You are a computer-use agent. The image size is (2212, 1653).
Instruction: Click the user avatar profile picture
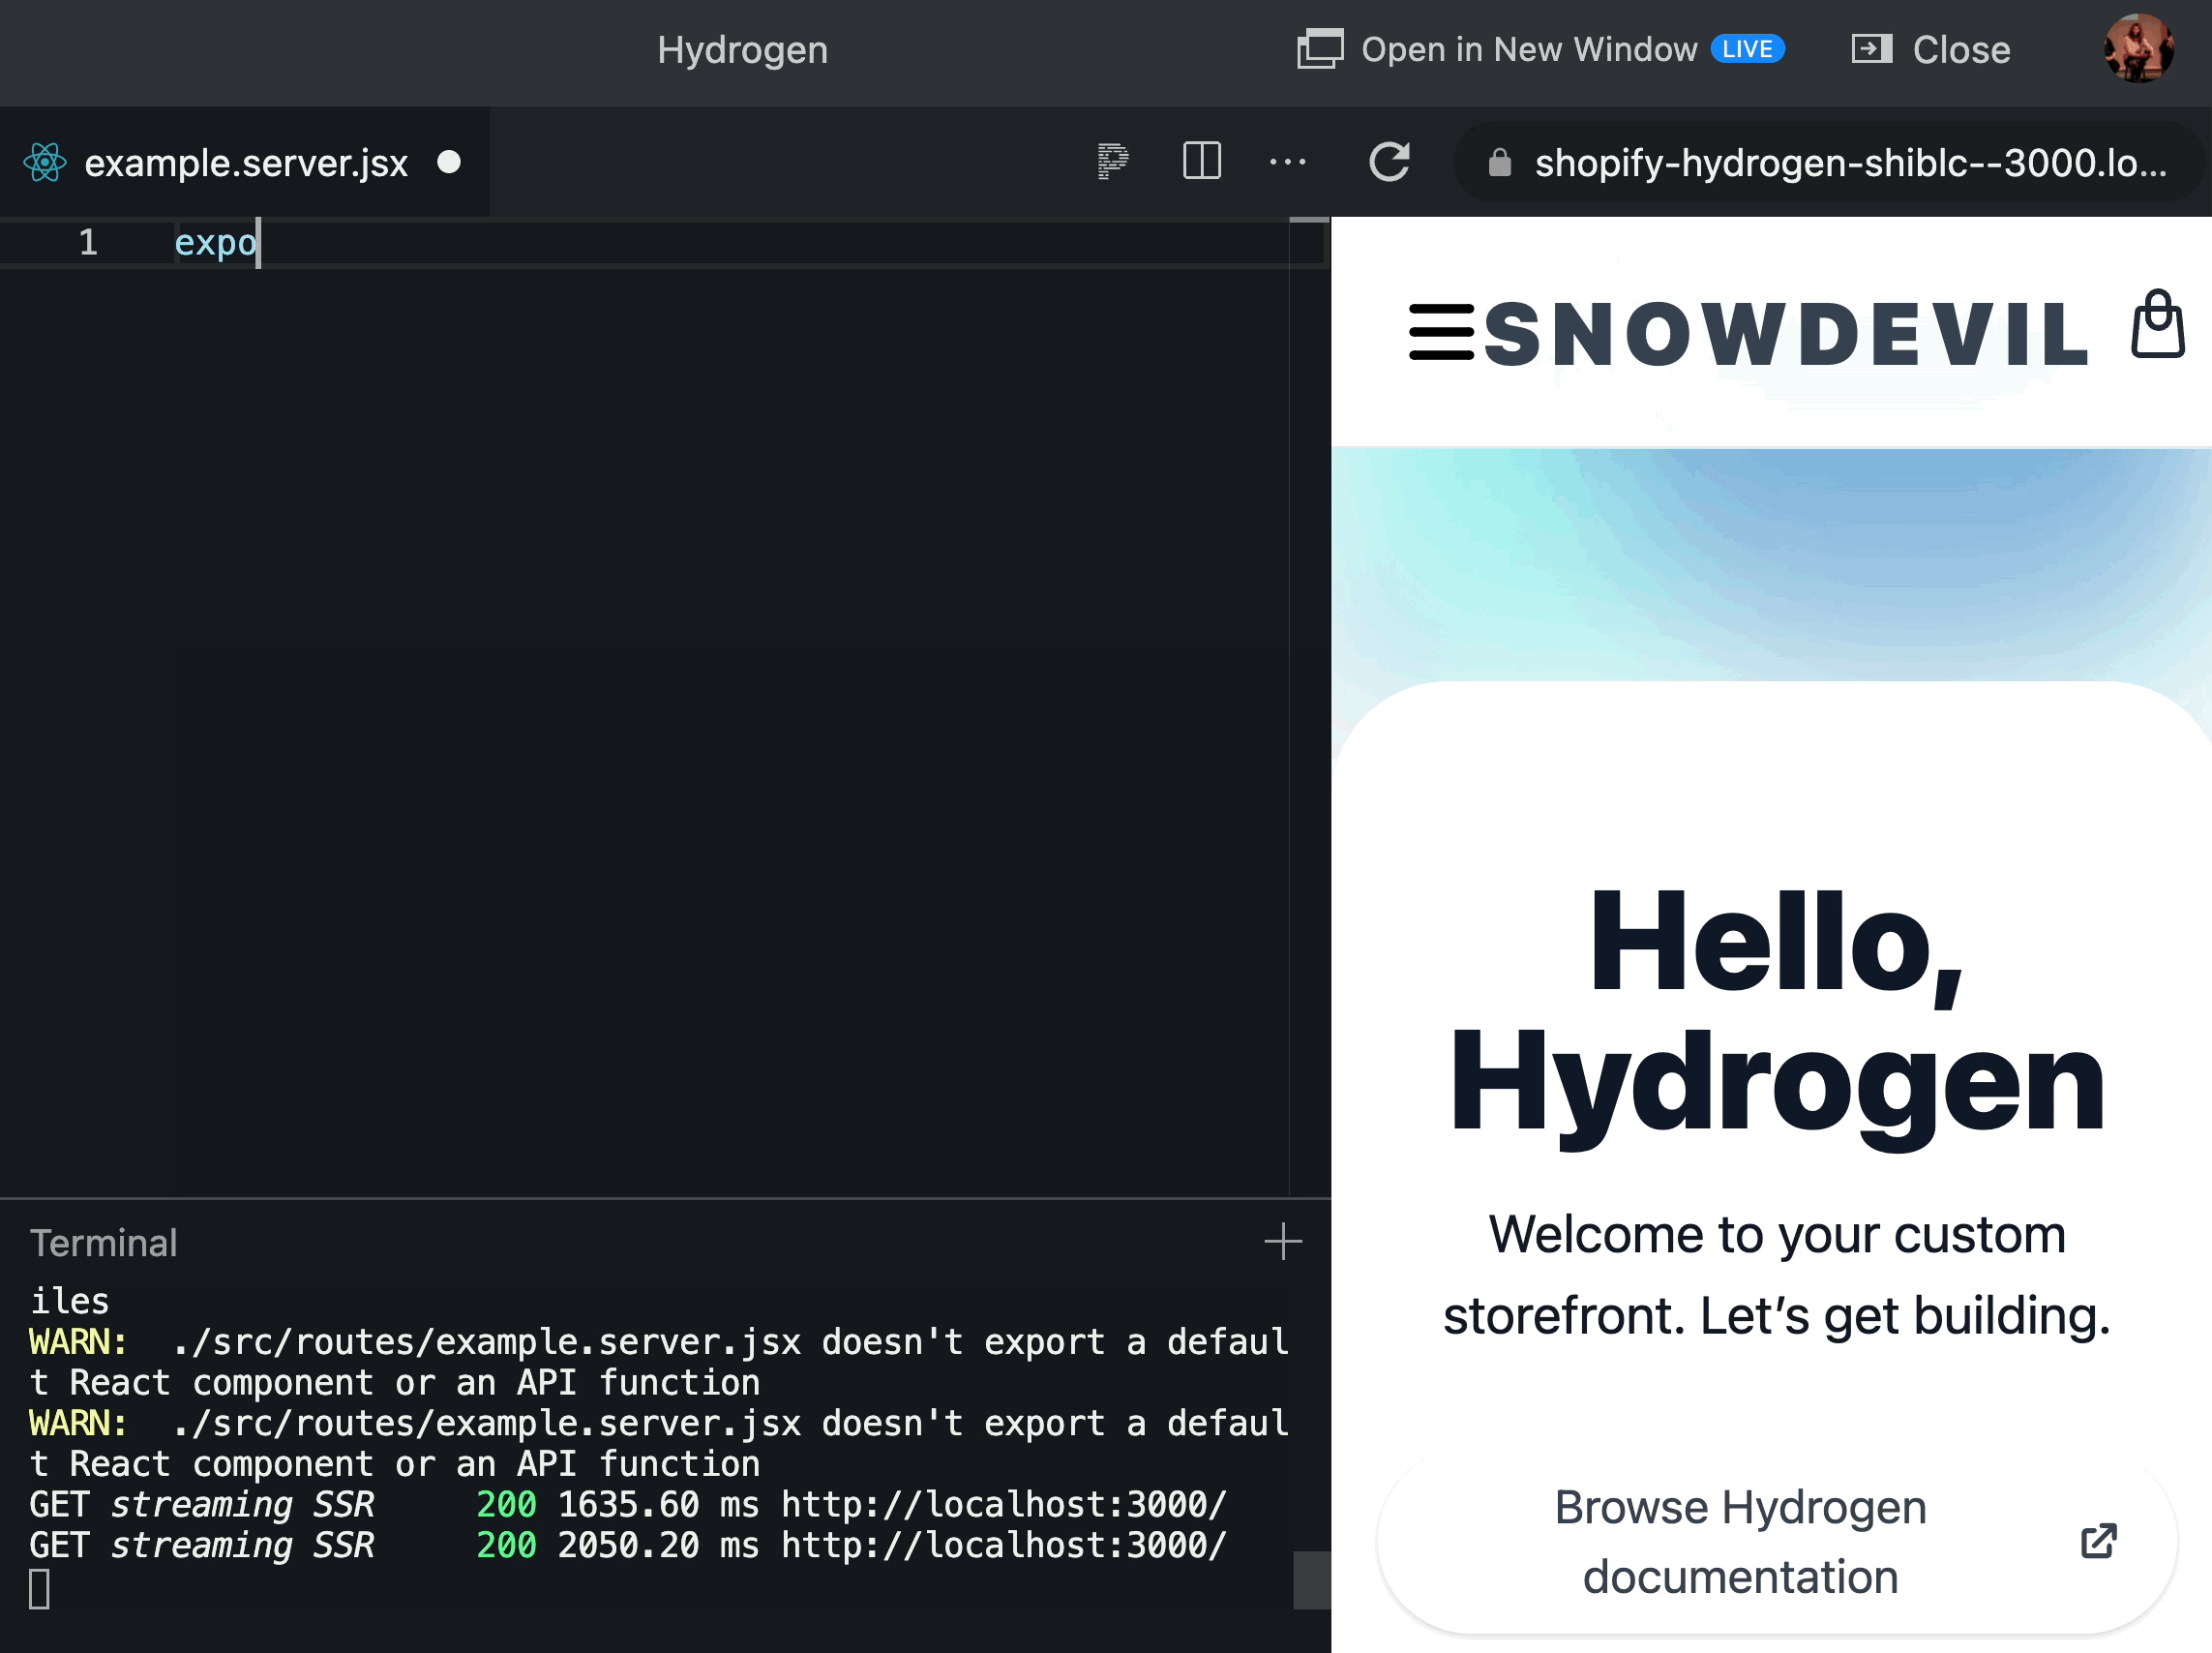click(2138, 48)
